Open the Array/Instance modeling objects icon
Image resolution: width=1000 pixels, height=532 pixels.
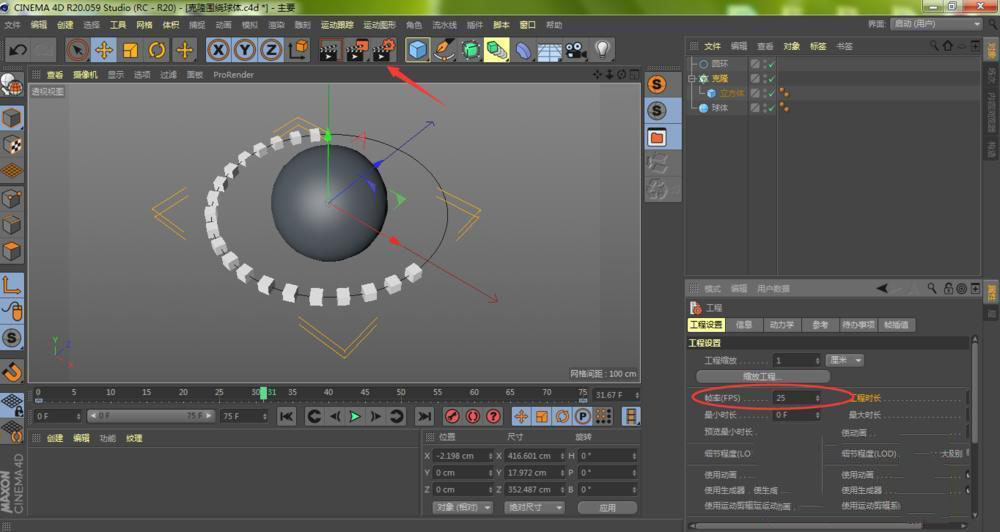496,50
